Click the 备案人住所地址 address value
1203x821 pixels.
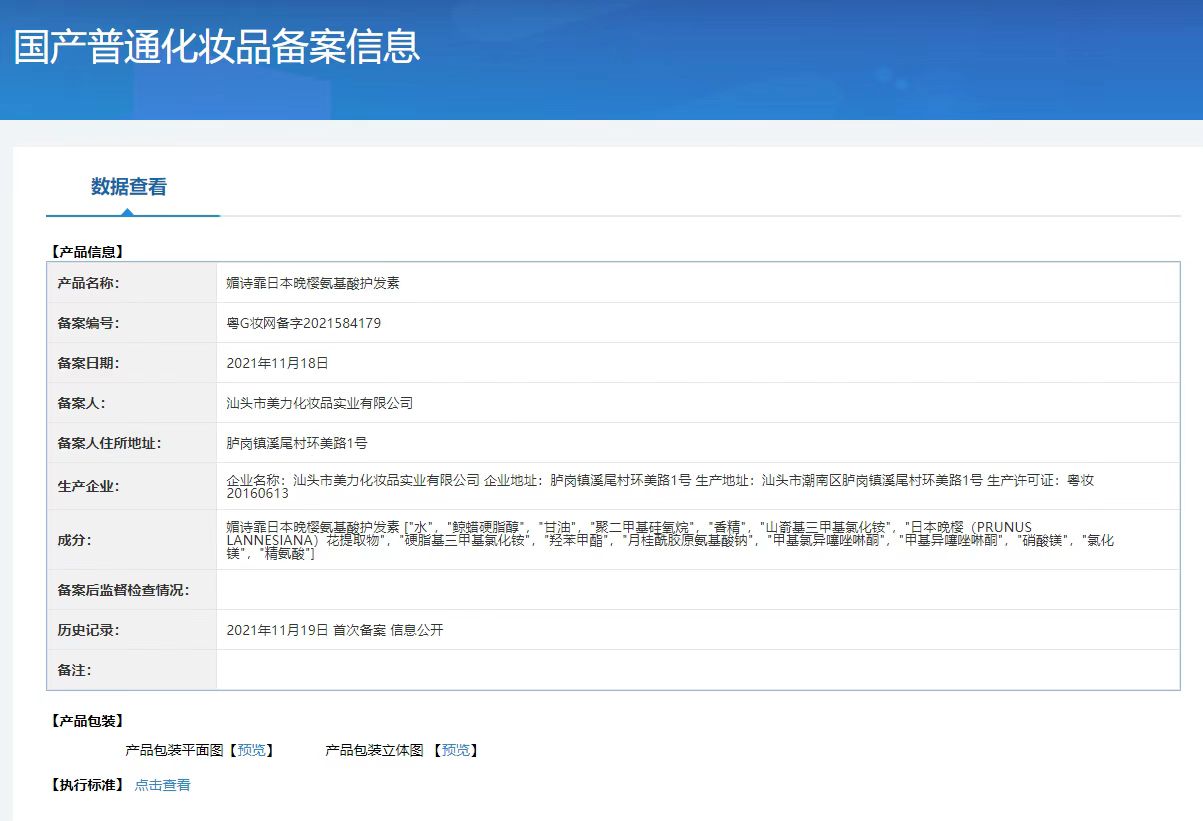[x=297, y=443]
